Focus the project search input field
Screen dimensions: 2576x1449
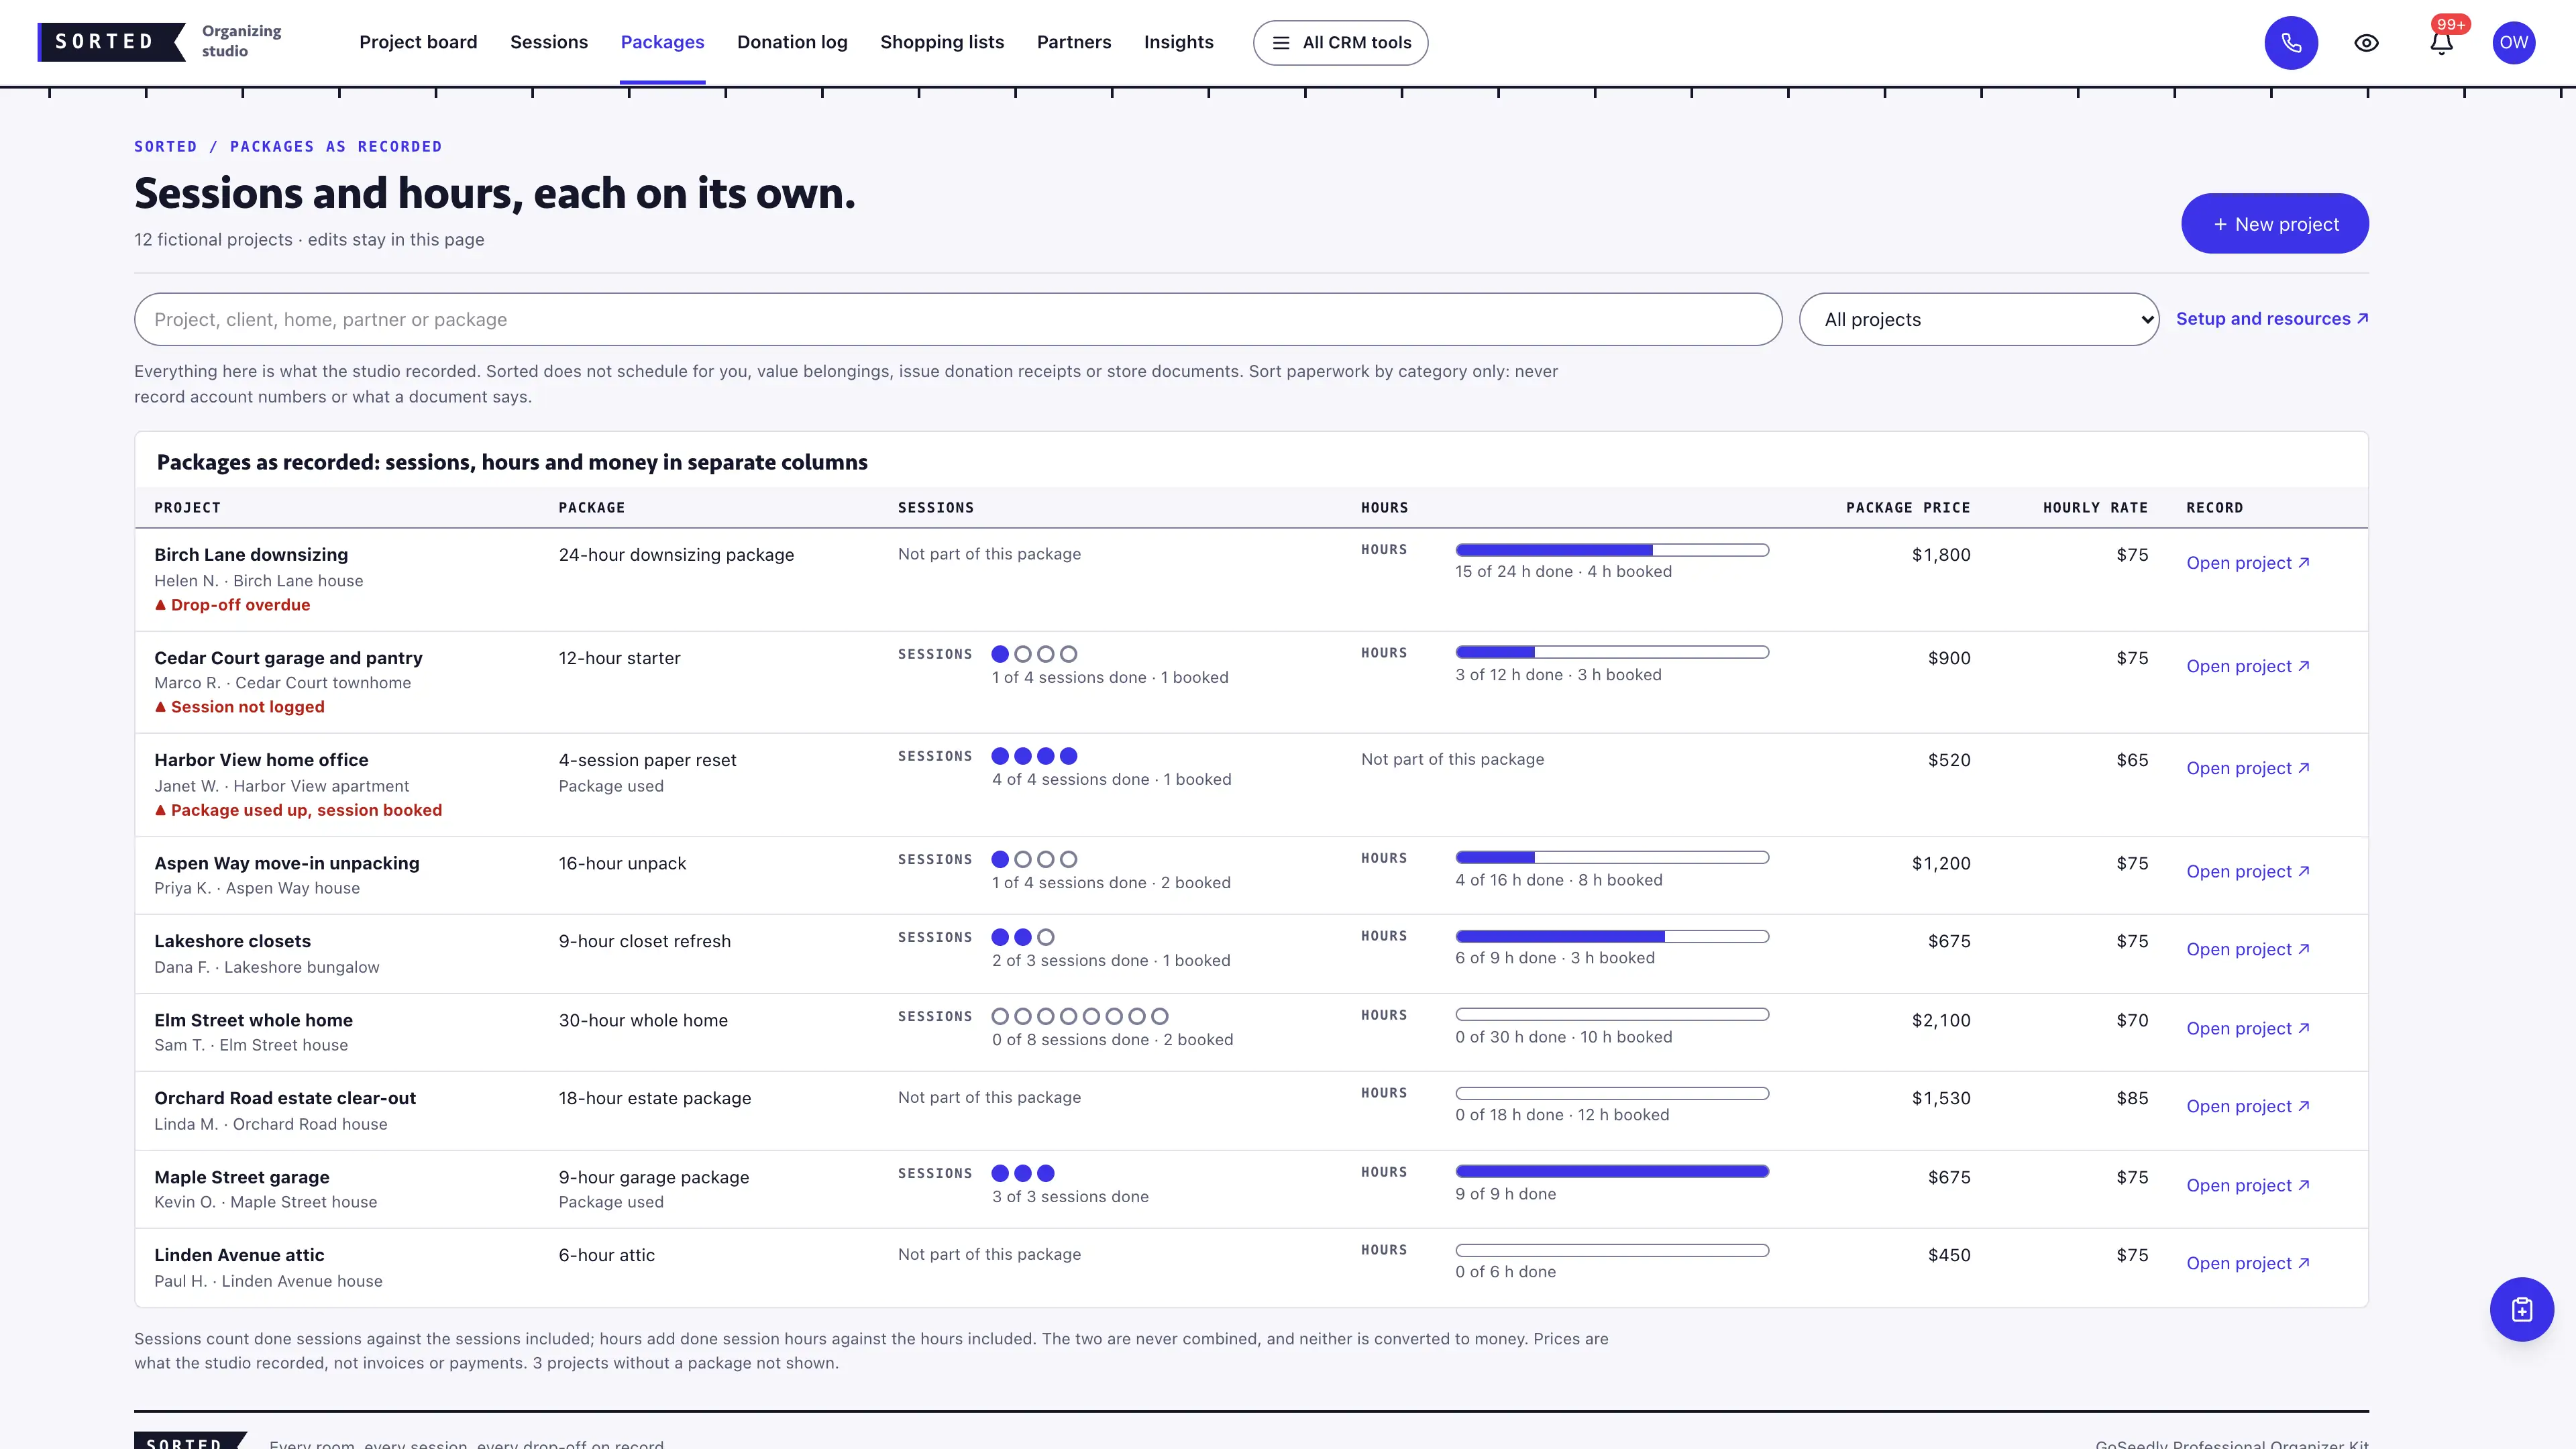point(958,320)
